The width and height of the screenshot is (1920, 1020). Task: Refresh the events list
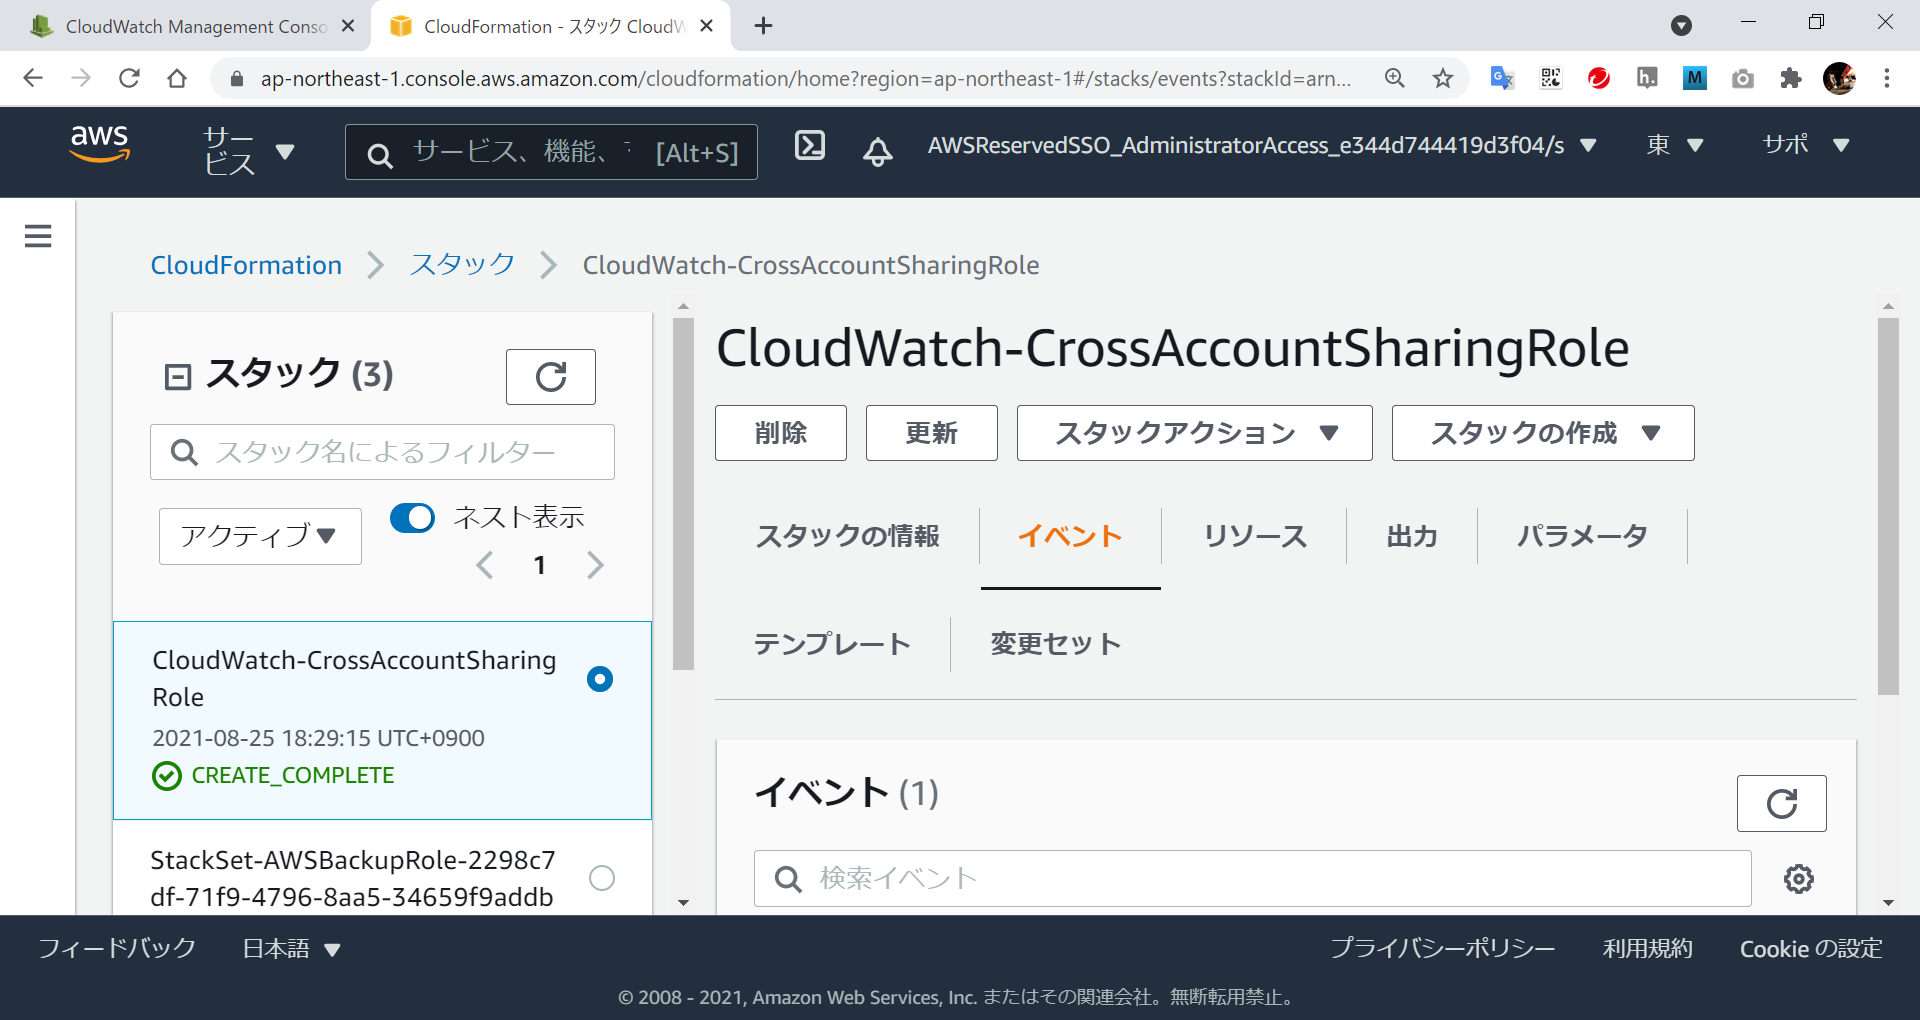1781,803
